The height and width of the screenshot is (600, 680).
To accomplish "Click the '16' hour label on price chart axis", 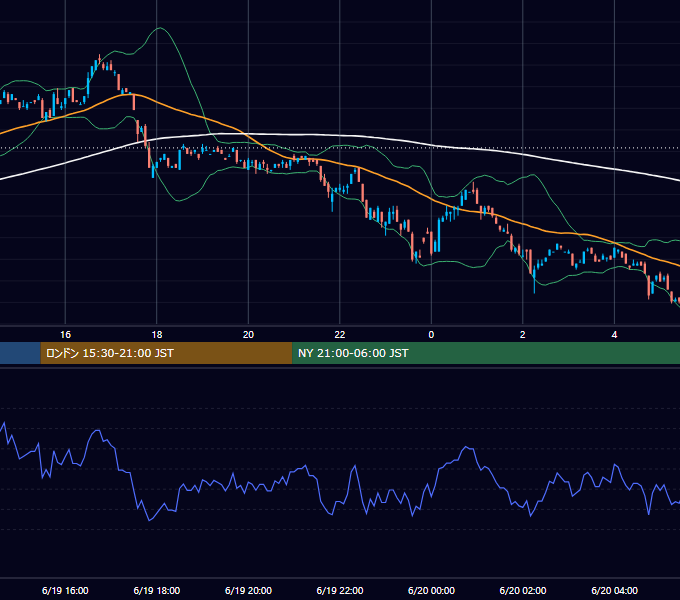I will (65, 335).
